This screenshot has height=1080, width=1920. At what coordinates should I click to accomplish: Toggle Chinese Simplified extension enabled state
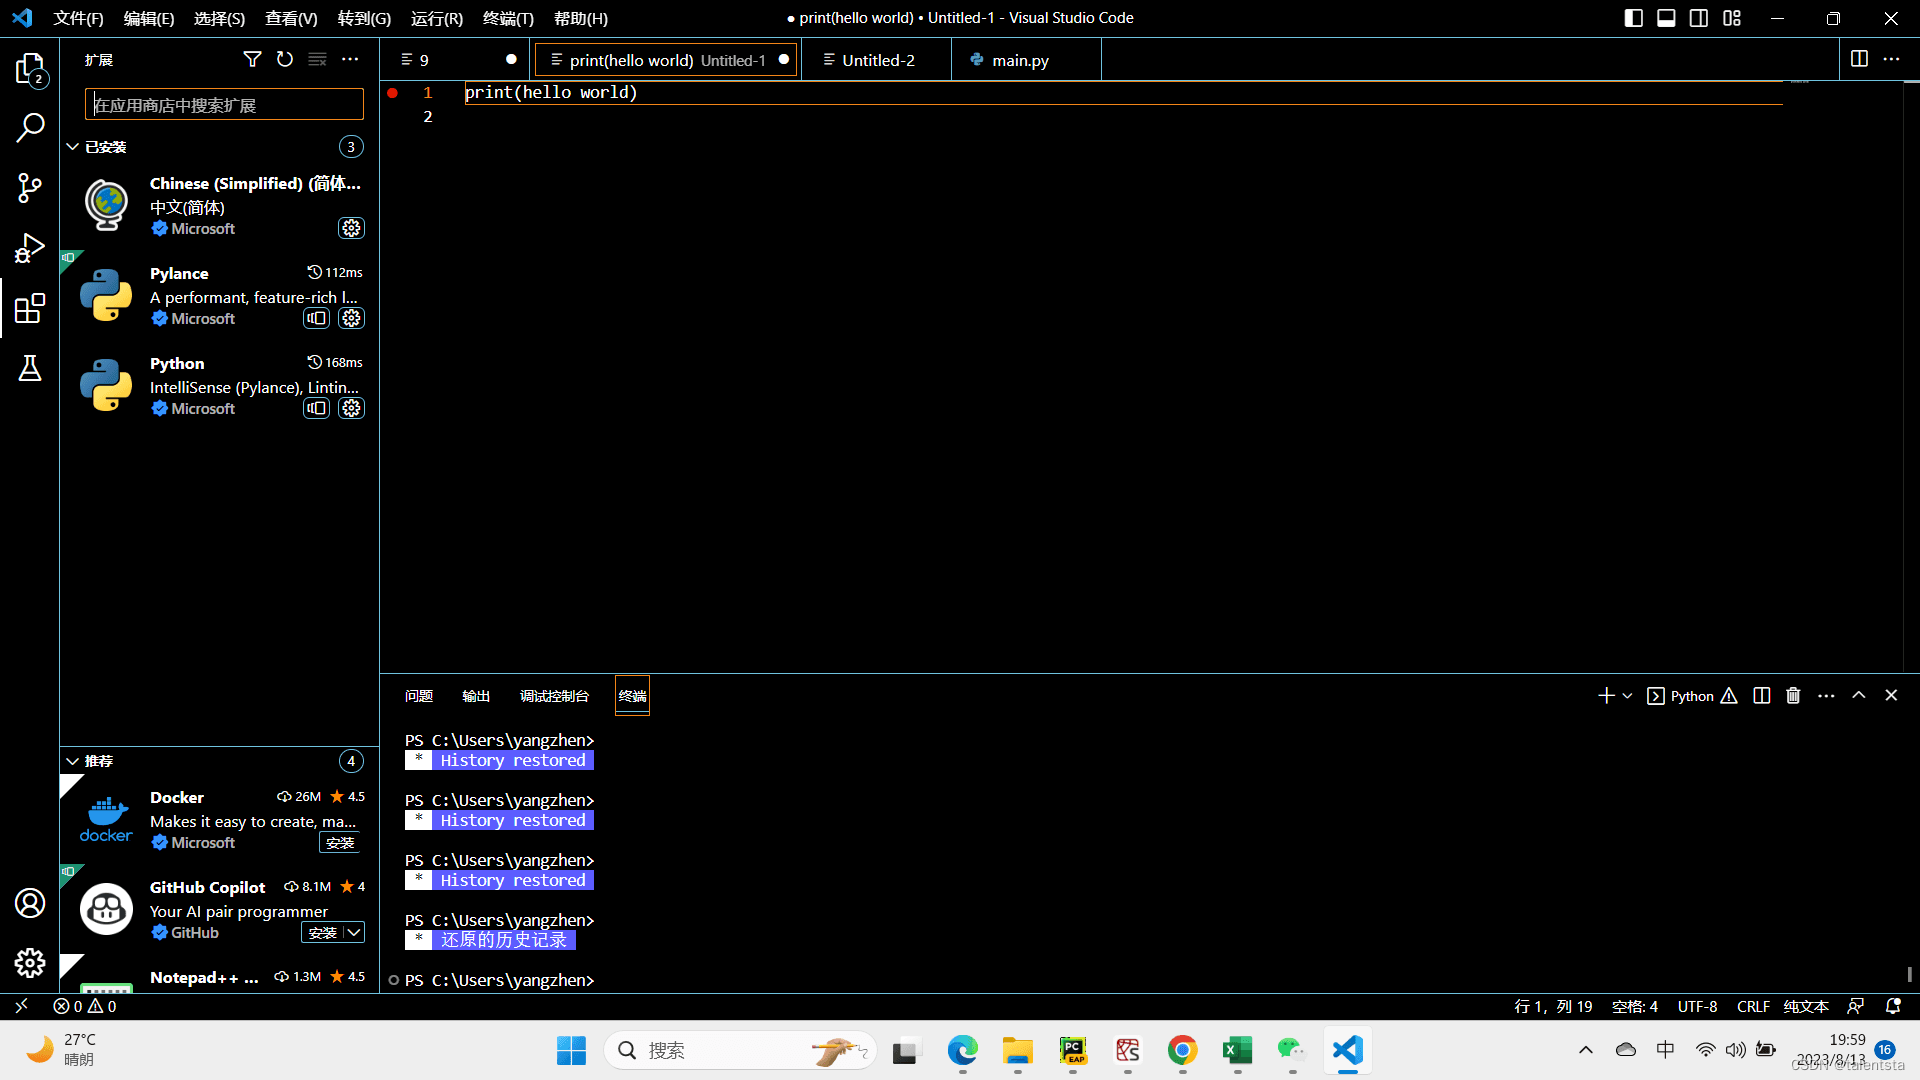(351, 227)
